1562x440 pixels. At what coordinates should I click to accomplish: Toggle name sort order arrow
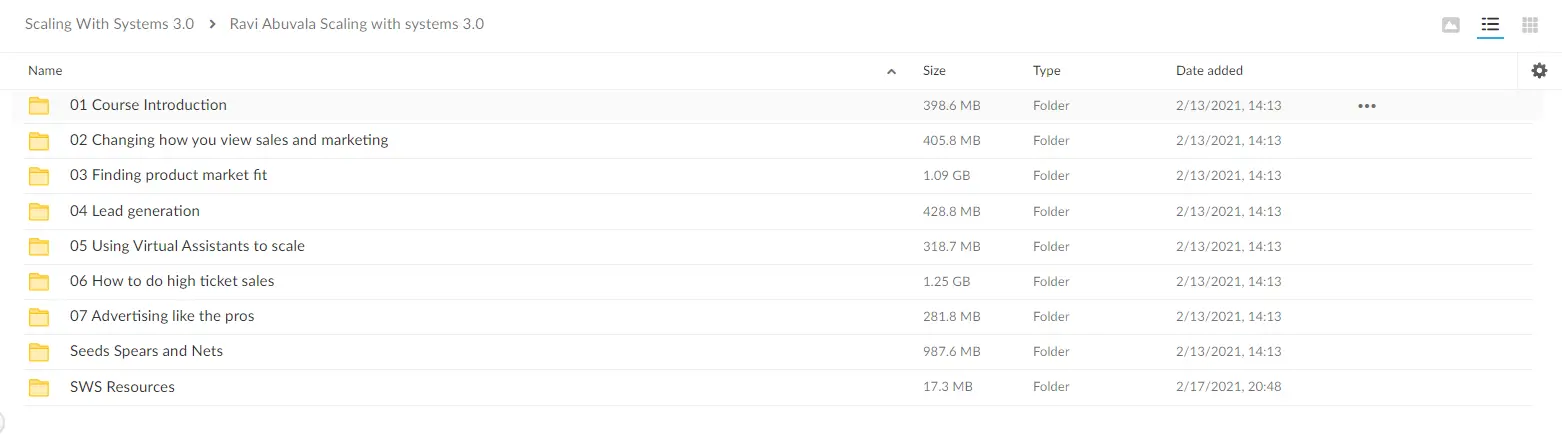(891, 71)
